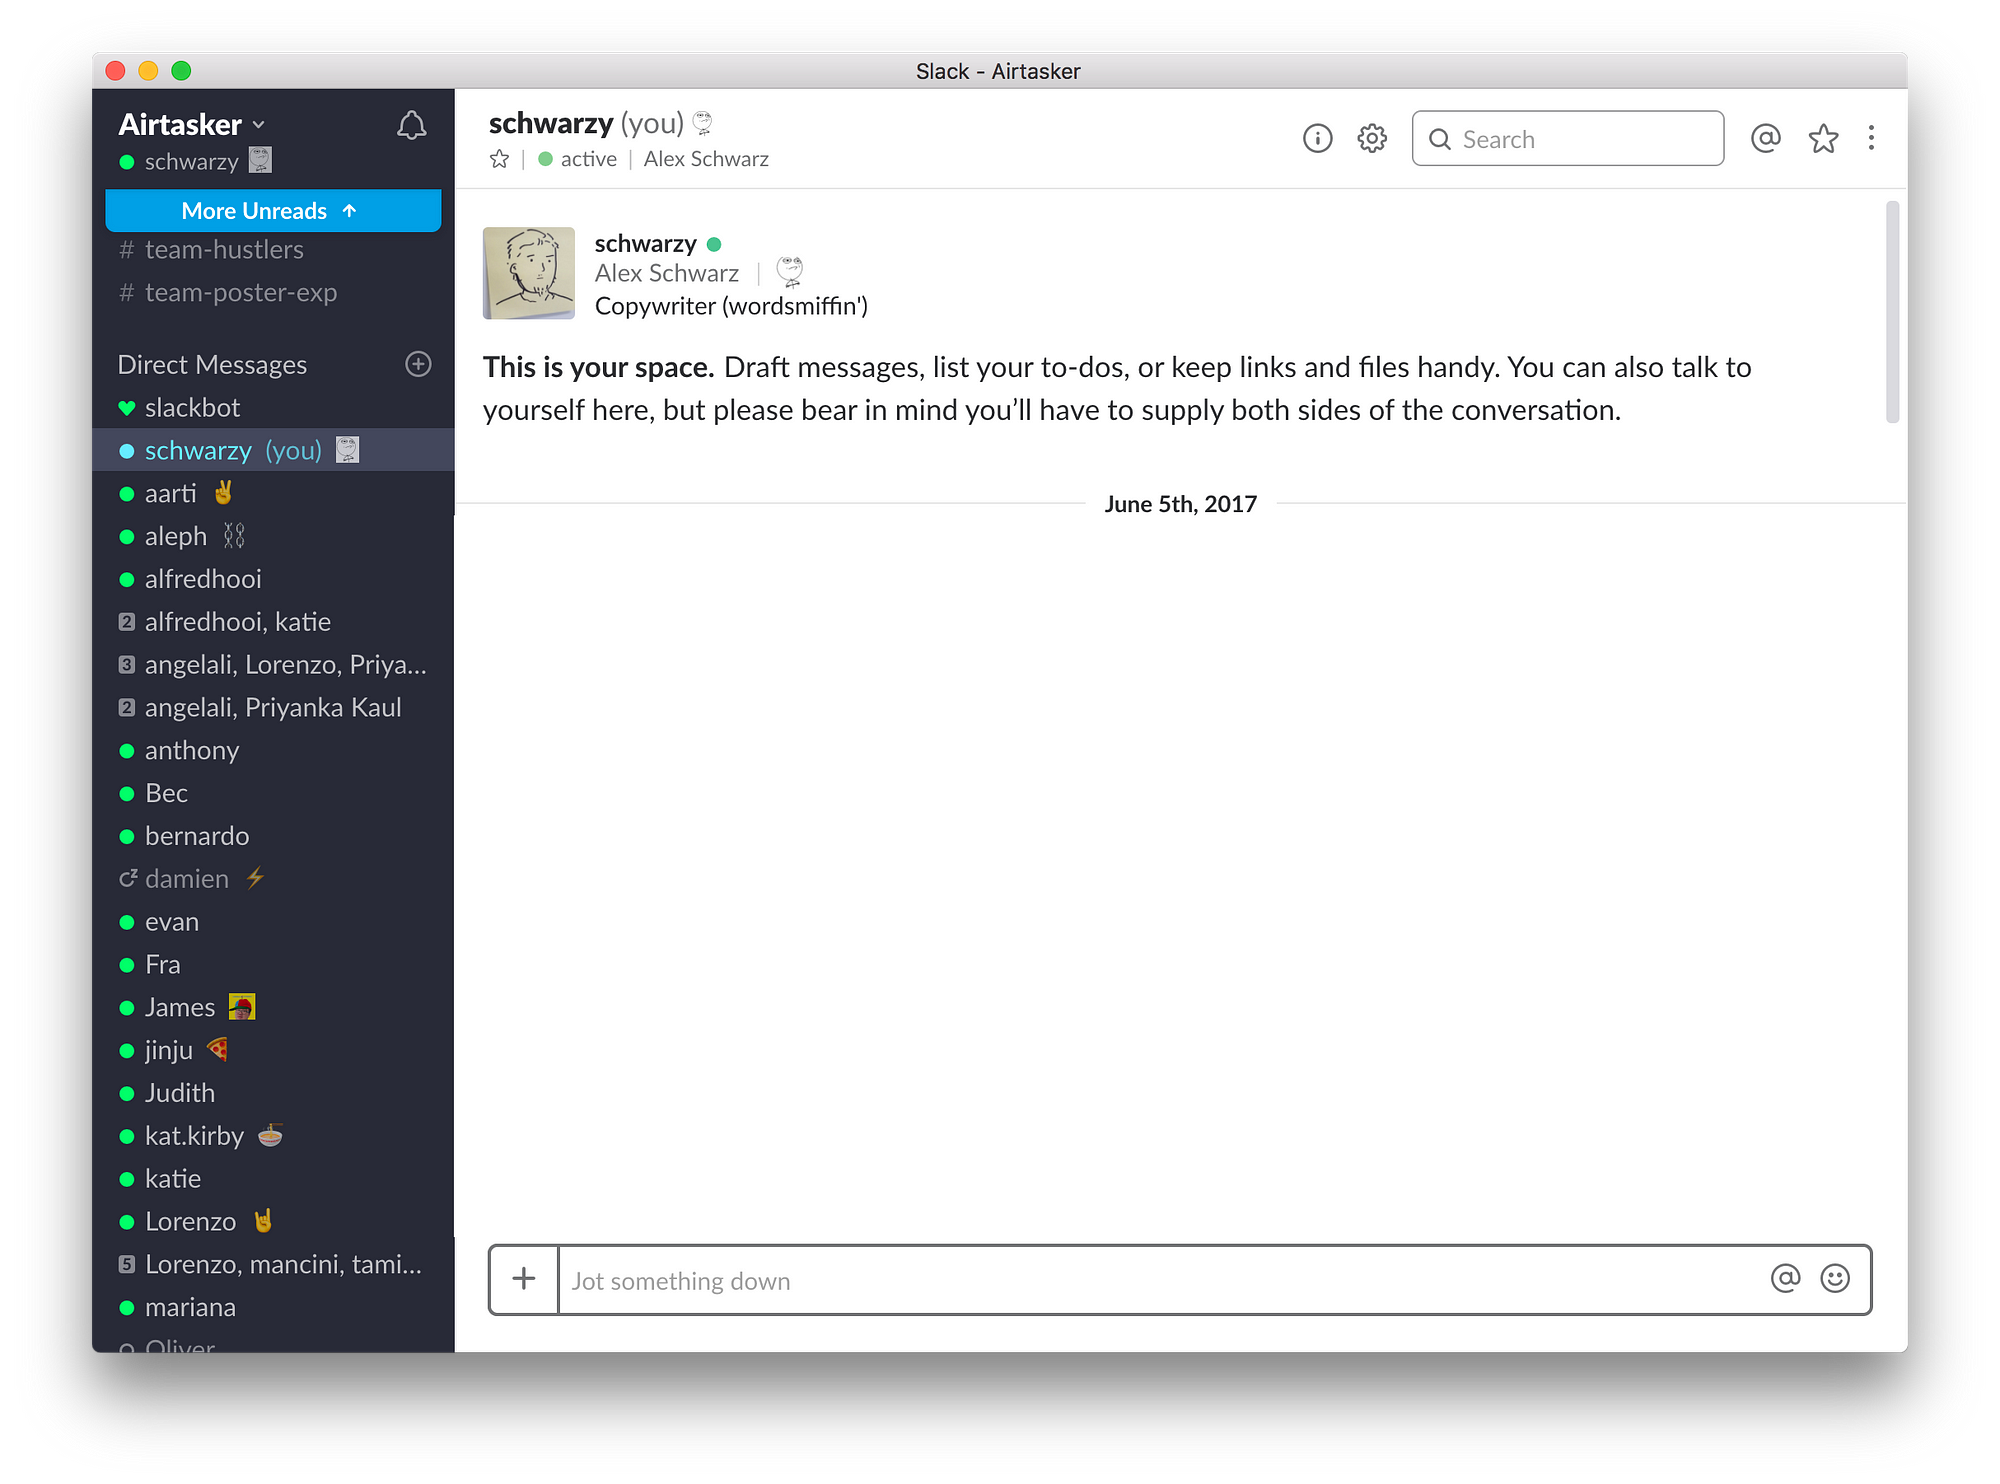This screenshot has height=1484, width=2000.
Task: Click the Alex Schwarz name in the header
Action: (706, 159)
